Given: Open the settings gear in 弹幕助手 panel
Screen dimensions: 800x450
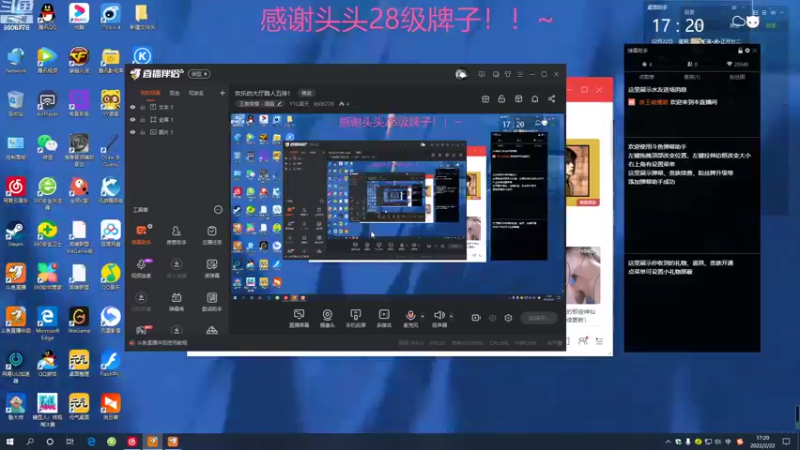Looking at the screenshot, I should [x=747, y=51].
